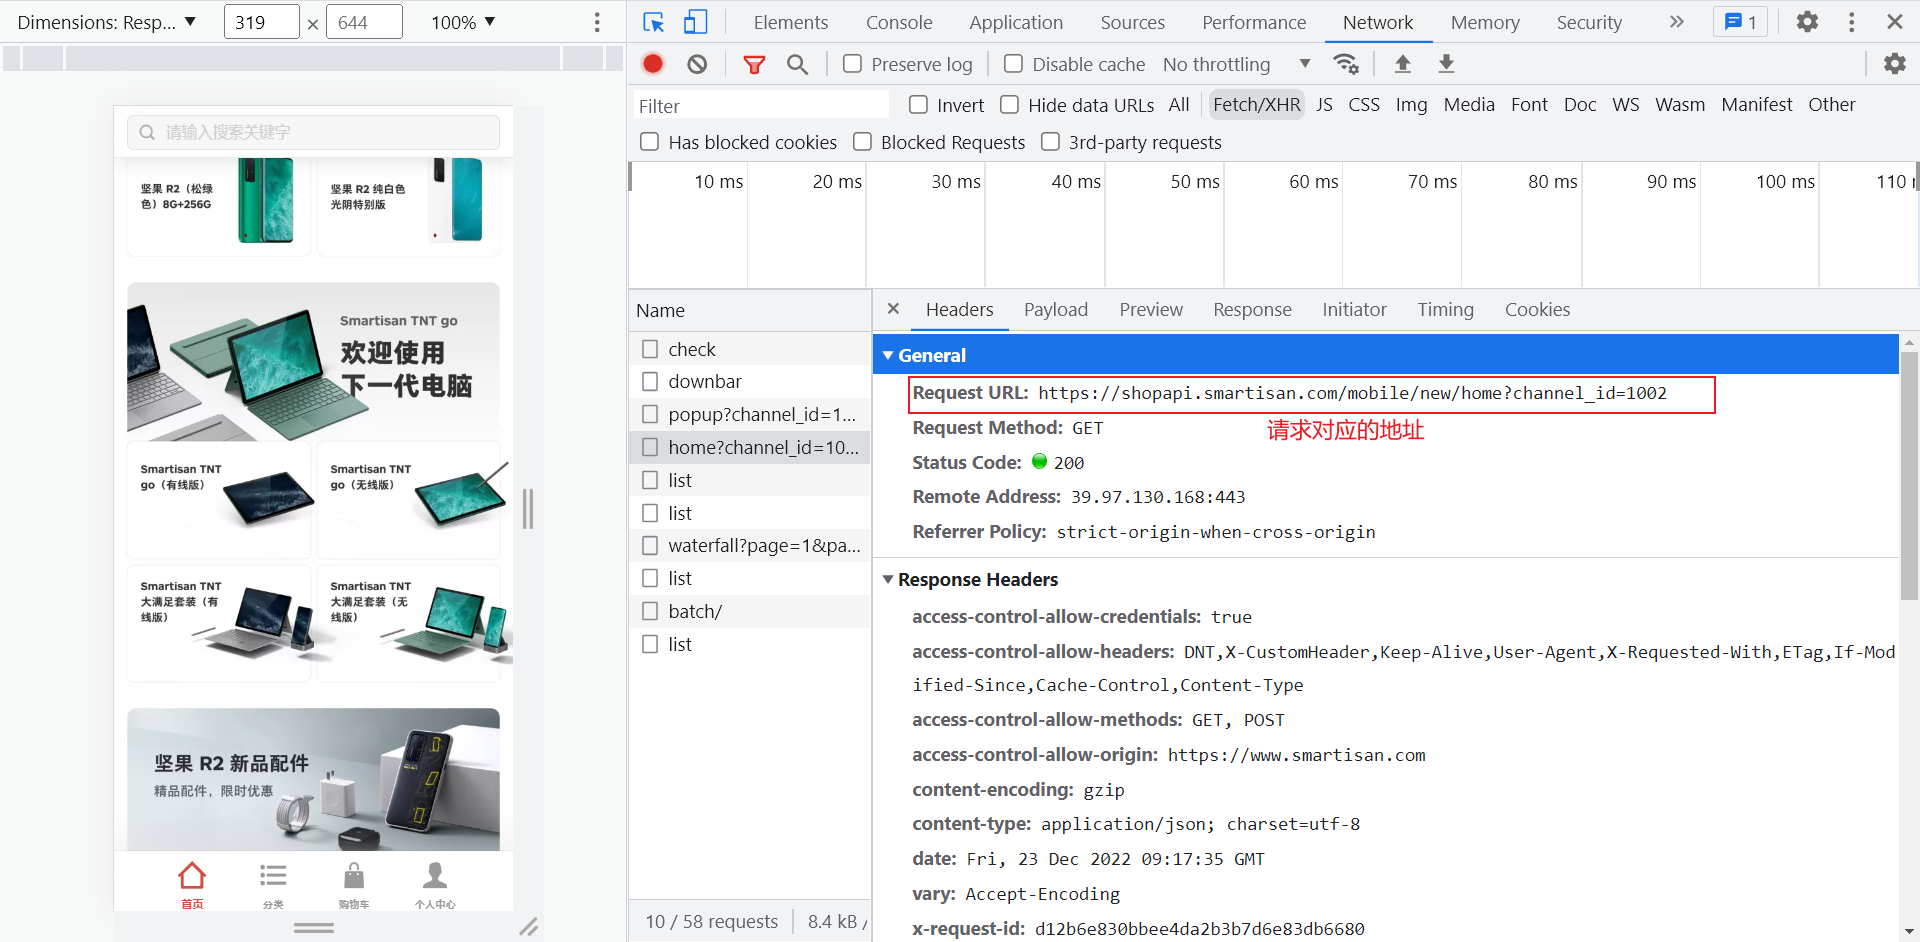Open network conditions wifi icon
This screenshot has height=942, width=1920.
pyautogui.click(x=1346, y=64)
